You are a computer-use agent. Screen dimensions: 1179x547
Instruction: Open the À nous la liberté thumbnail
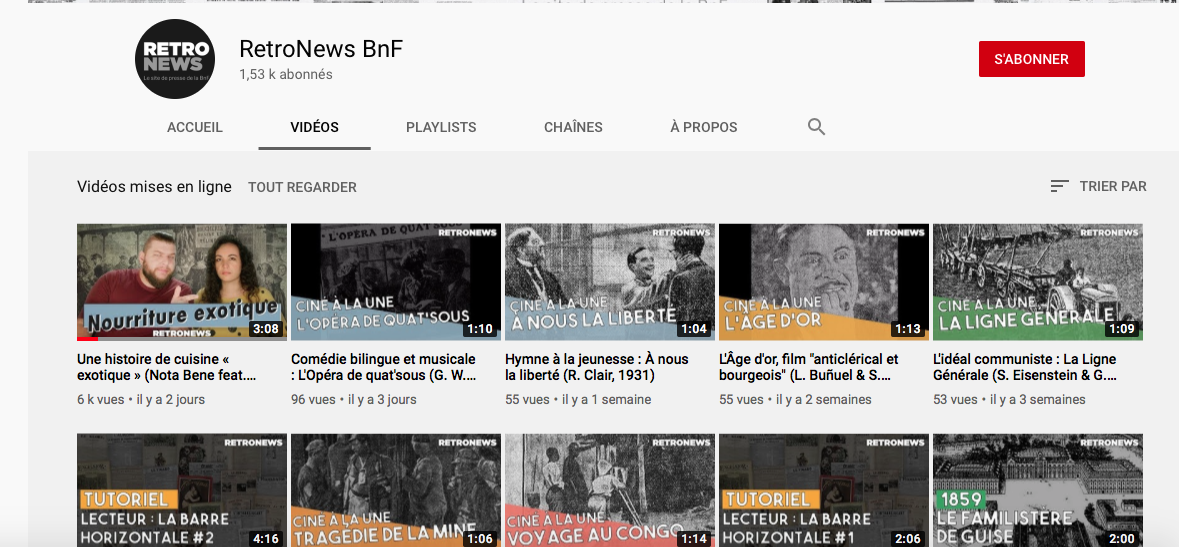(610, 282)
